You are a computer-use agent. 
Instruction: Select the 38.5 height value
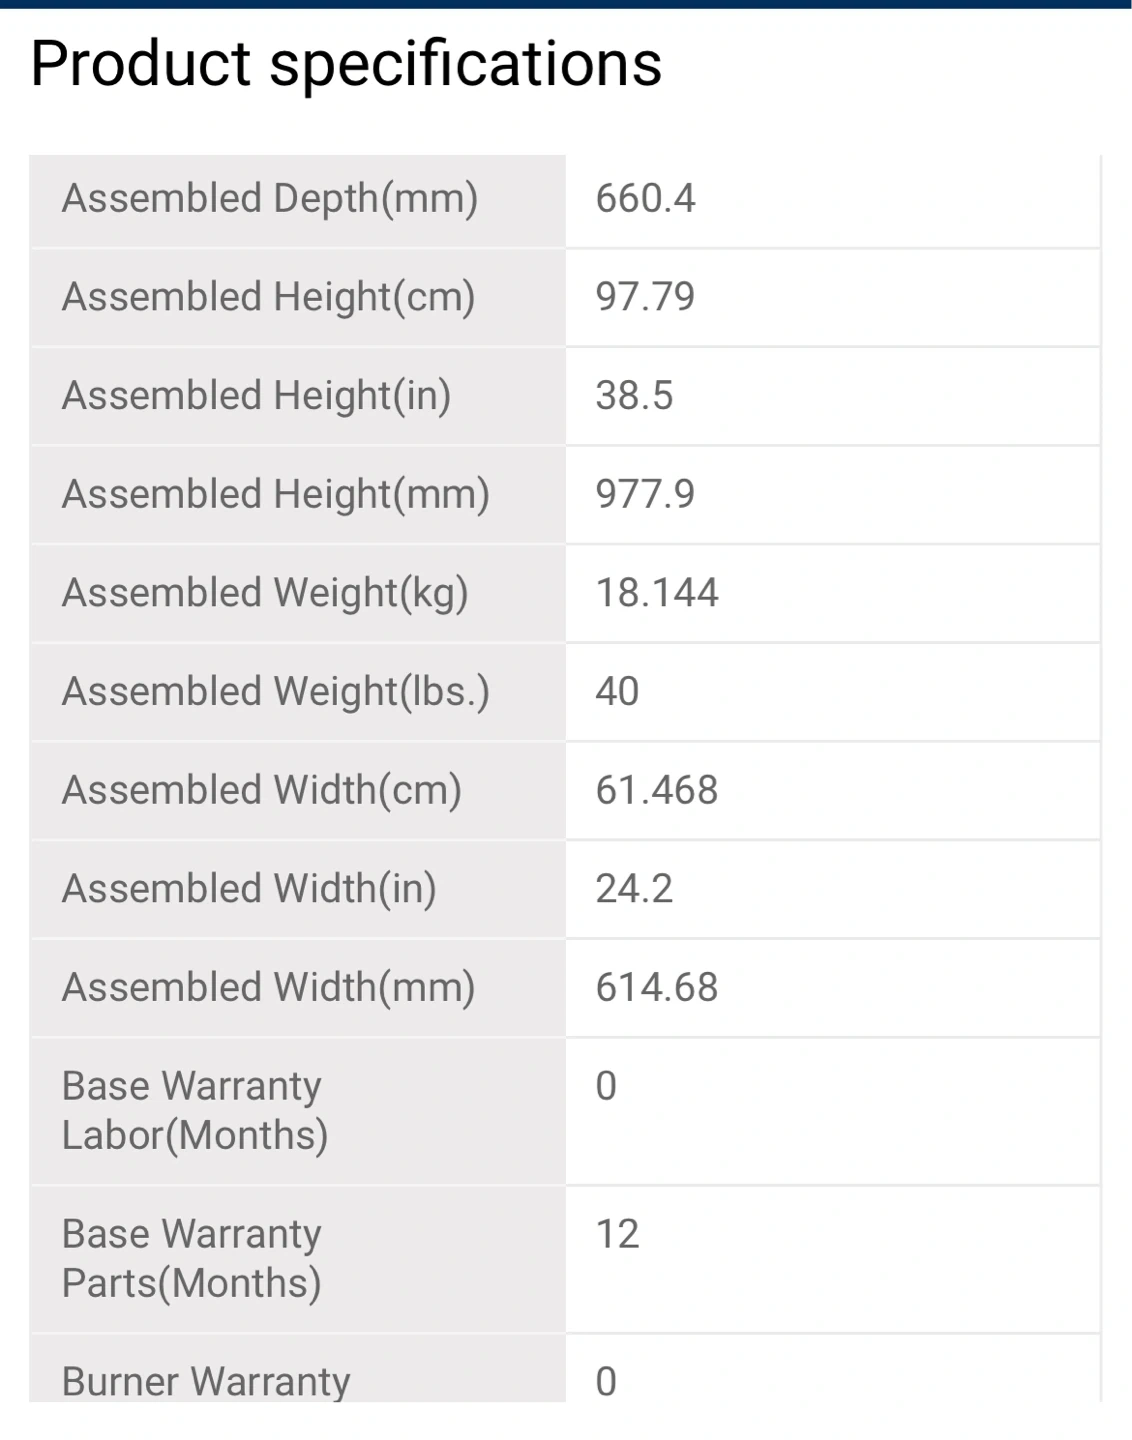(634, 396)
